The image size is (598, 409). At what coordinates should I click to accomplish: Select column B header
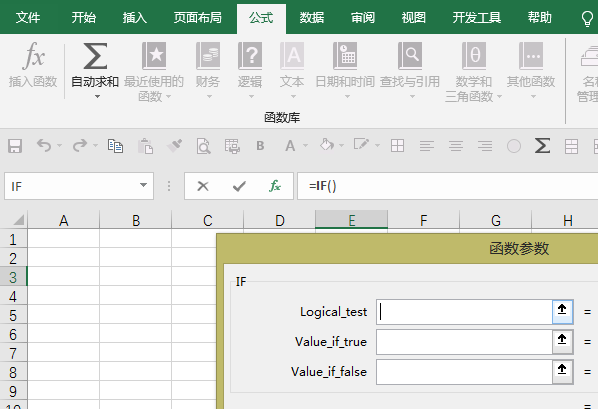click(x=136, y=220)
